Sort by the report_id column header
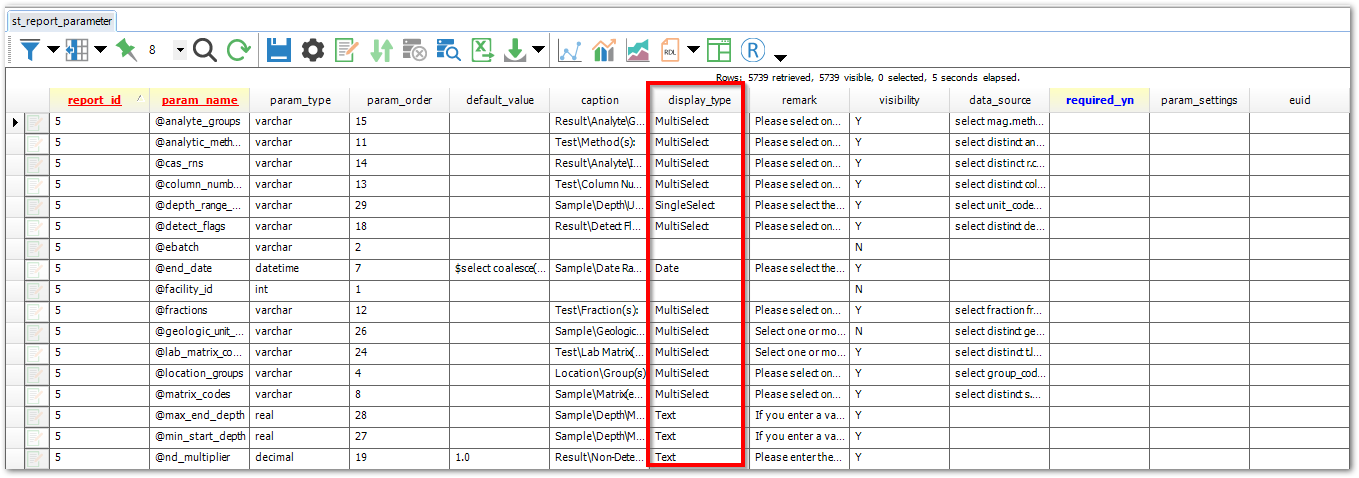This screenshot has width=1359, height=478. click(94, 100)
